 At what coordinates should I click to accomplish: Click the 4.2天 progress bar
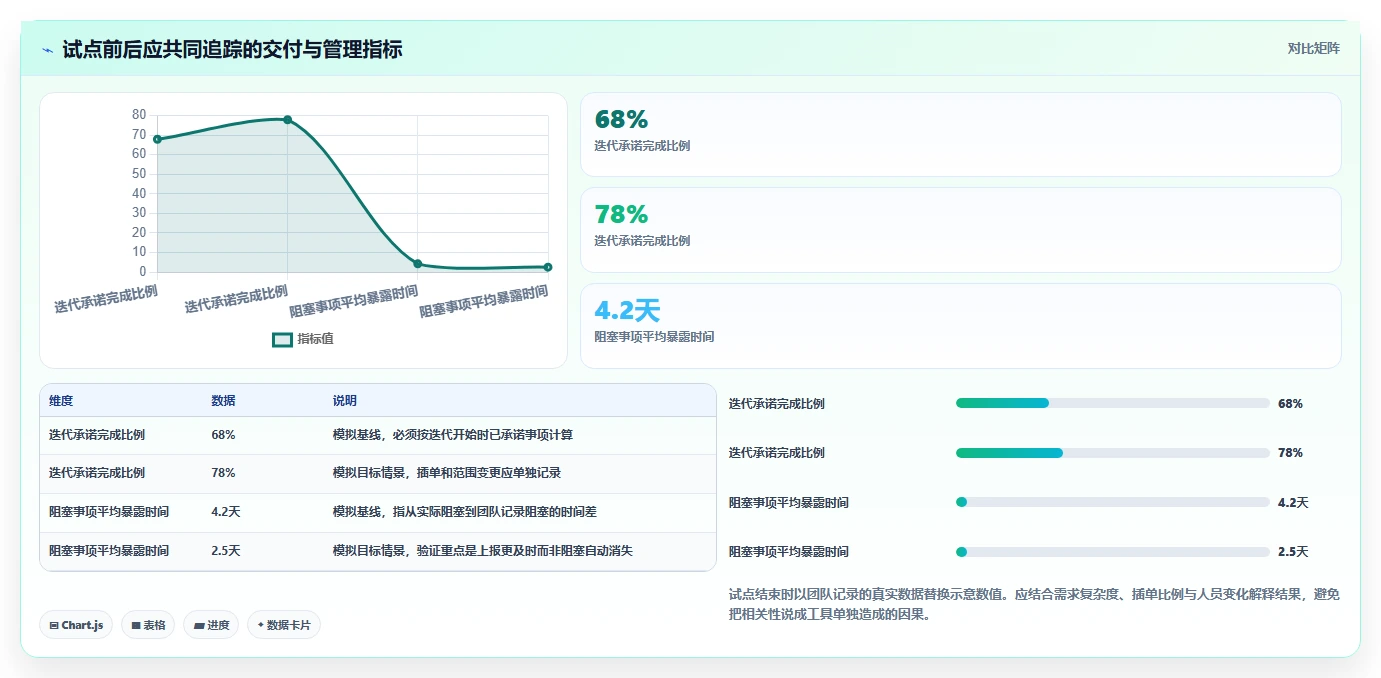(x=1113, y=502)
